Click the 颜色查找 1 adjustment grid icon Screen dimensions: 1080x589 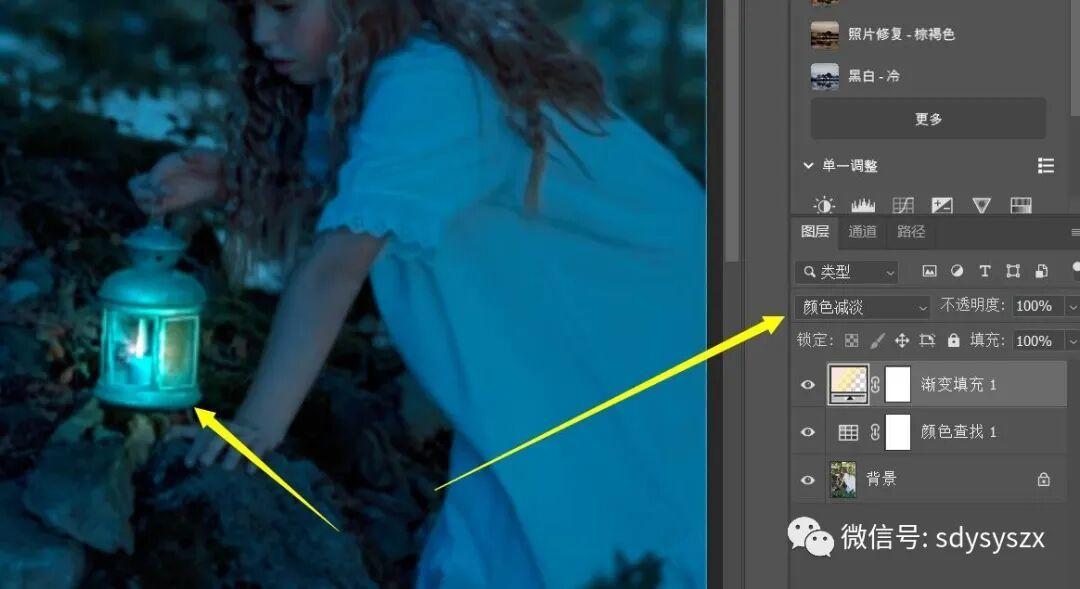click(x=848, y=432)
